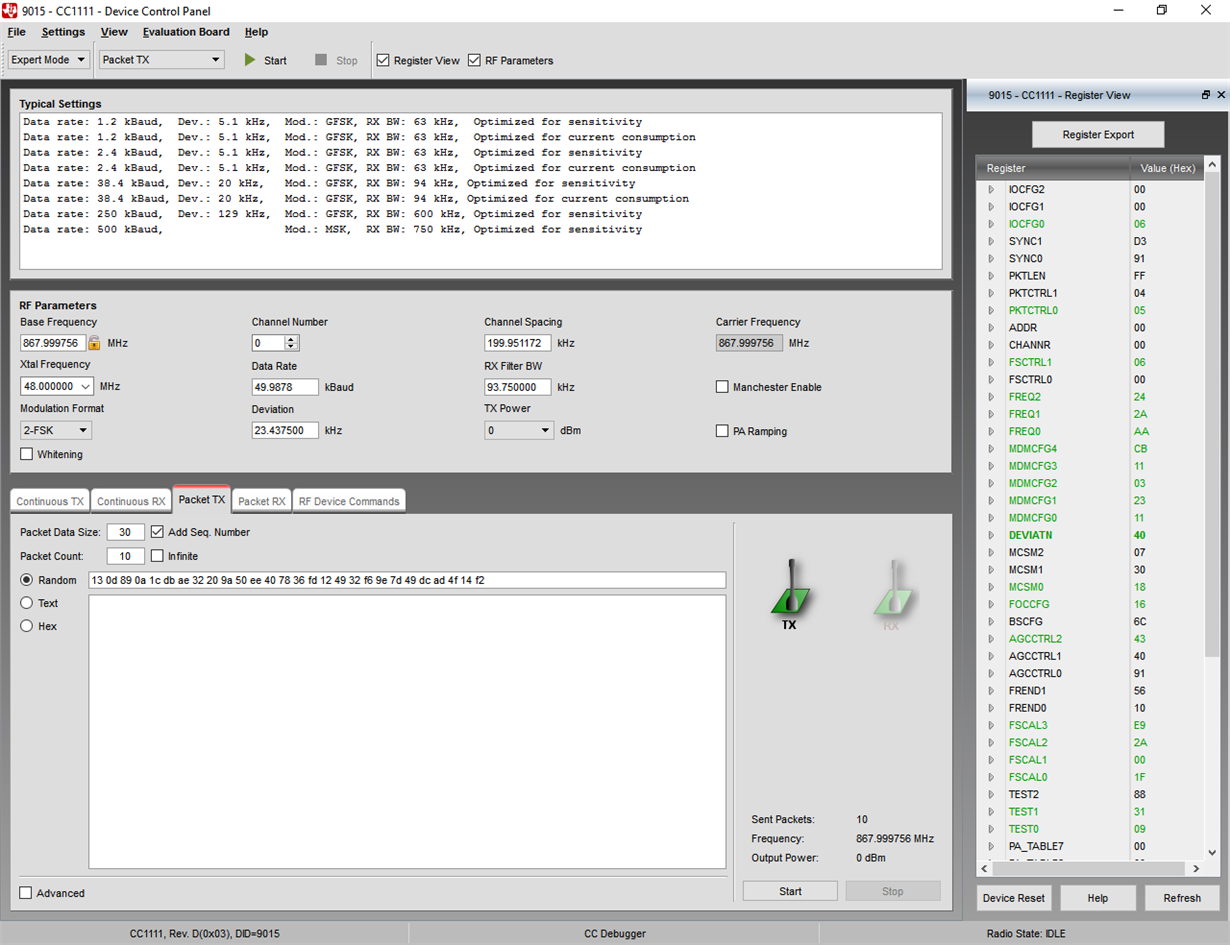Open the File menu
1230x945 pixels.
click(16, 32)
